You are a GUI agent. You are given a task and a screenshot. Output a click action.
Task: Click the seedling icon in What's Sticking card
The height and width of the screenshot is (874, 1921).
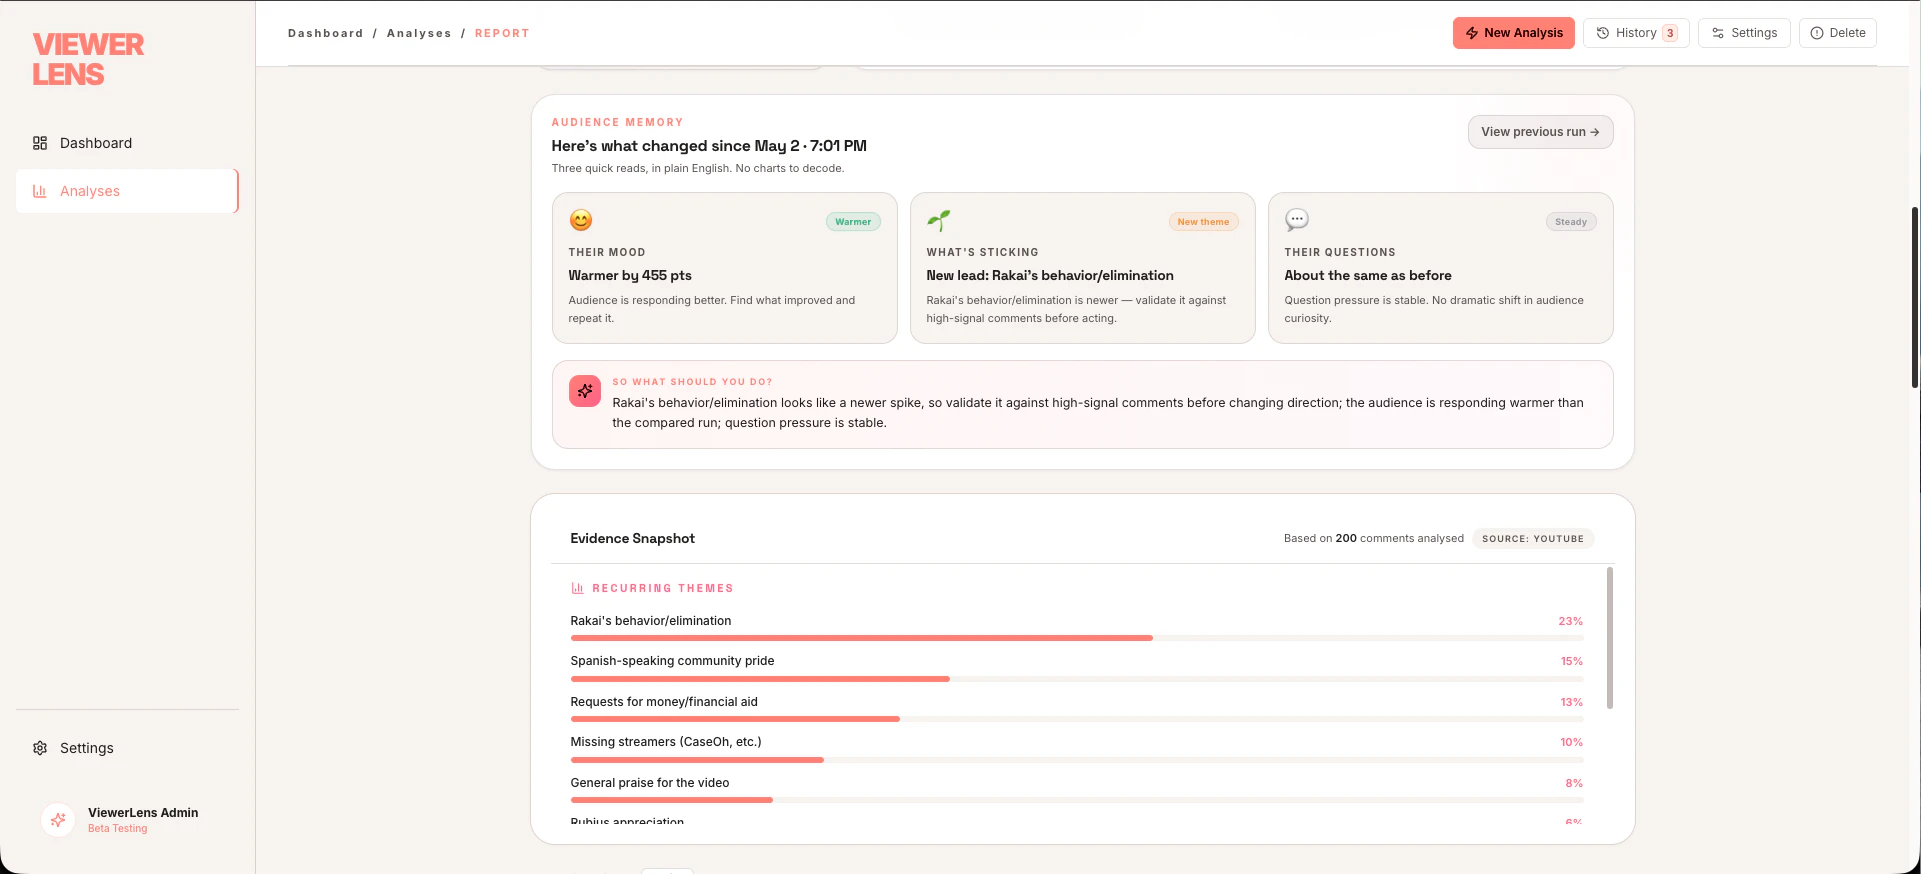pyautogui.click(x=938, y=220)
